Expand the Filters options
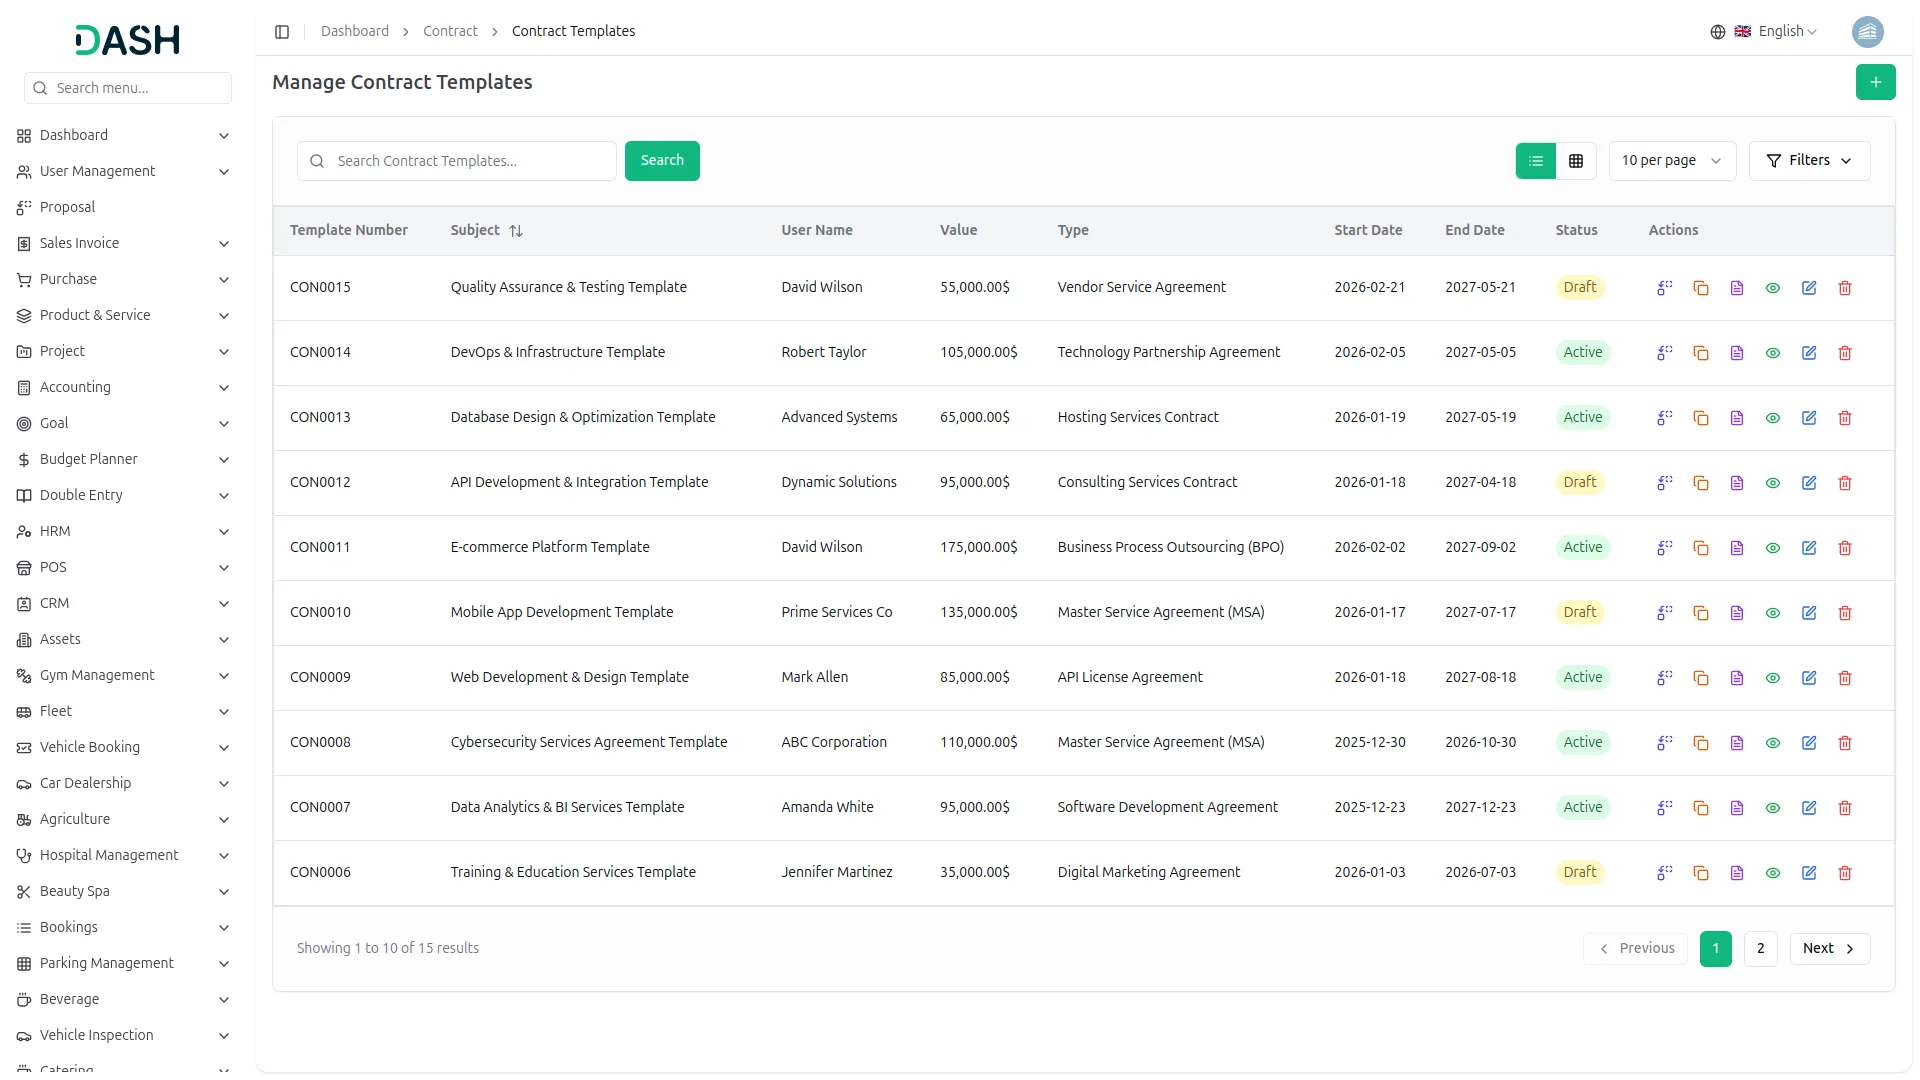The height and width of the screenshot is (1080, 1920). (x=1810, y=160)
